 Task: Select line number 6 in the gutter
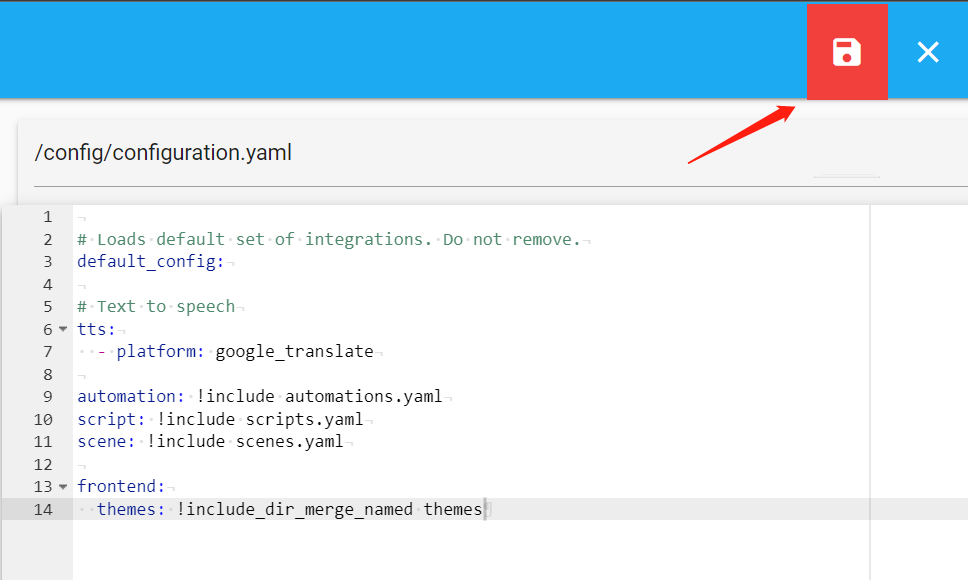coord(48,329)
